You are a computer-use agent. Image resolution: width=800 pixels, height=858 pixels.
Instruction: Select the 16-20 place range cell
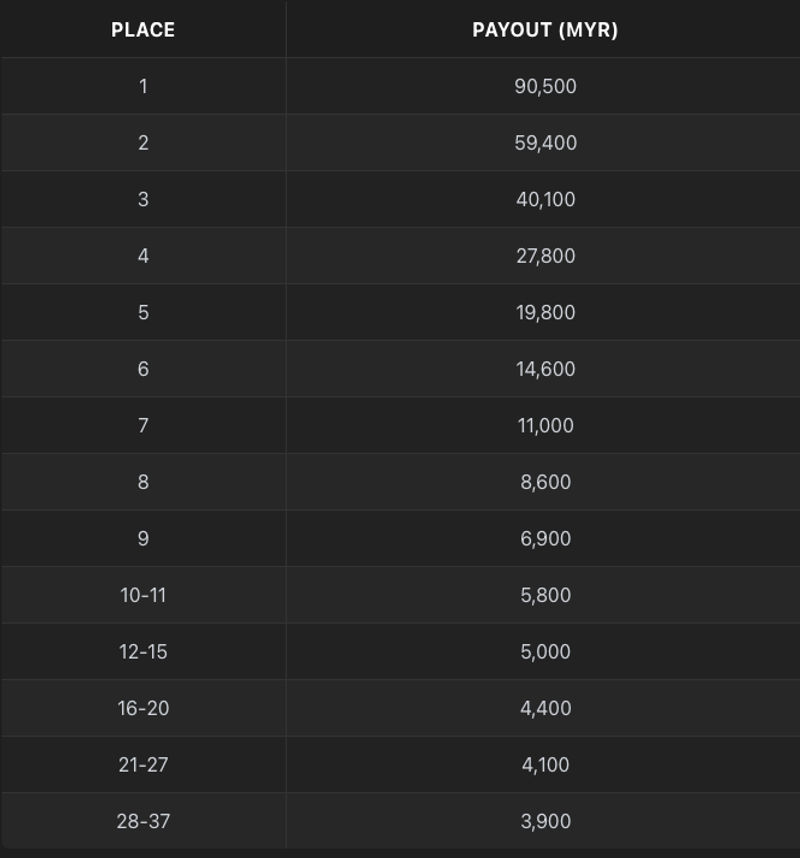coord(143,708)
